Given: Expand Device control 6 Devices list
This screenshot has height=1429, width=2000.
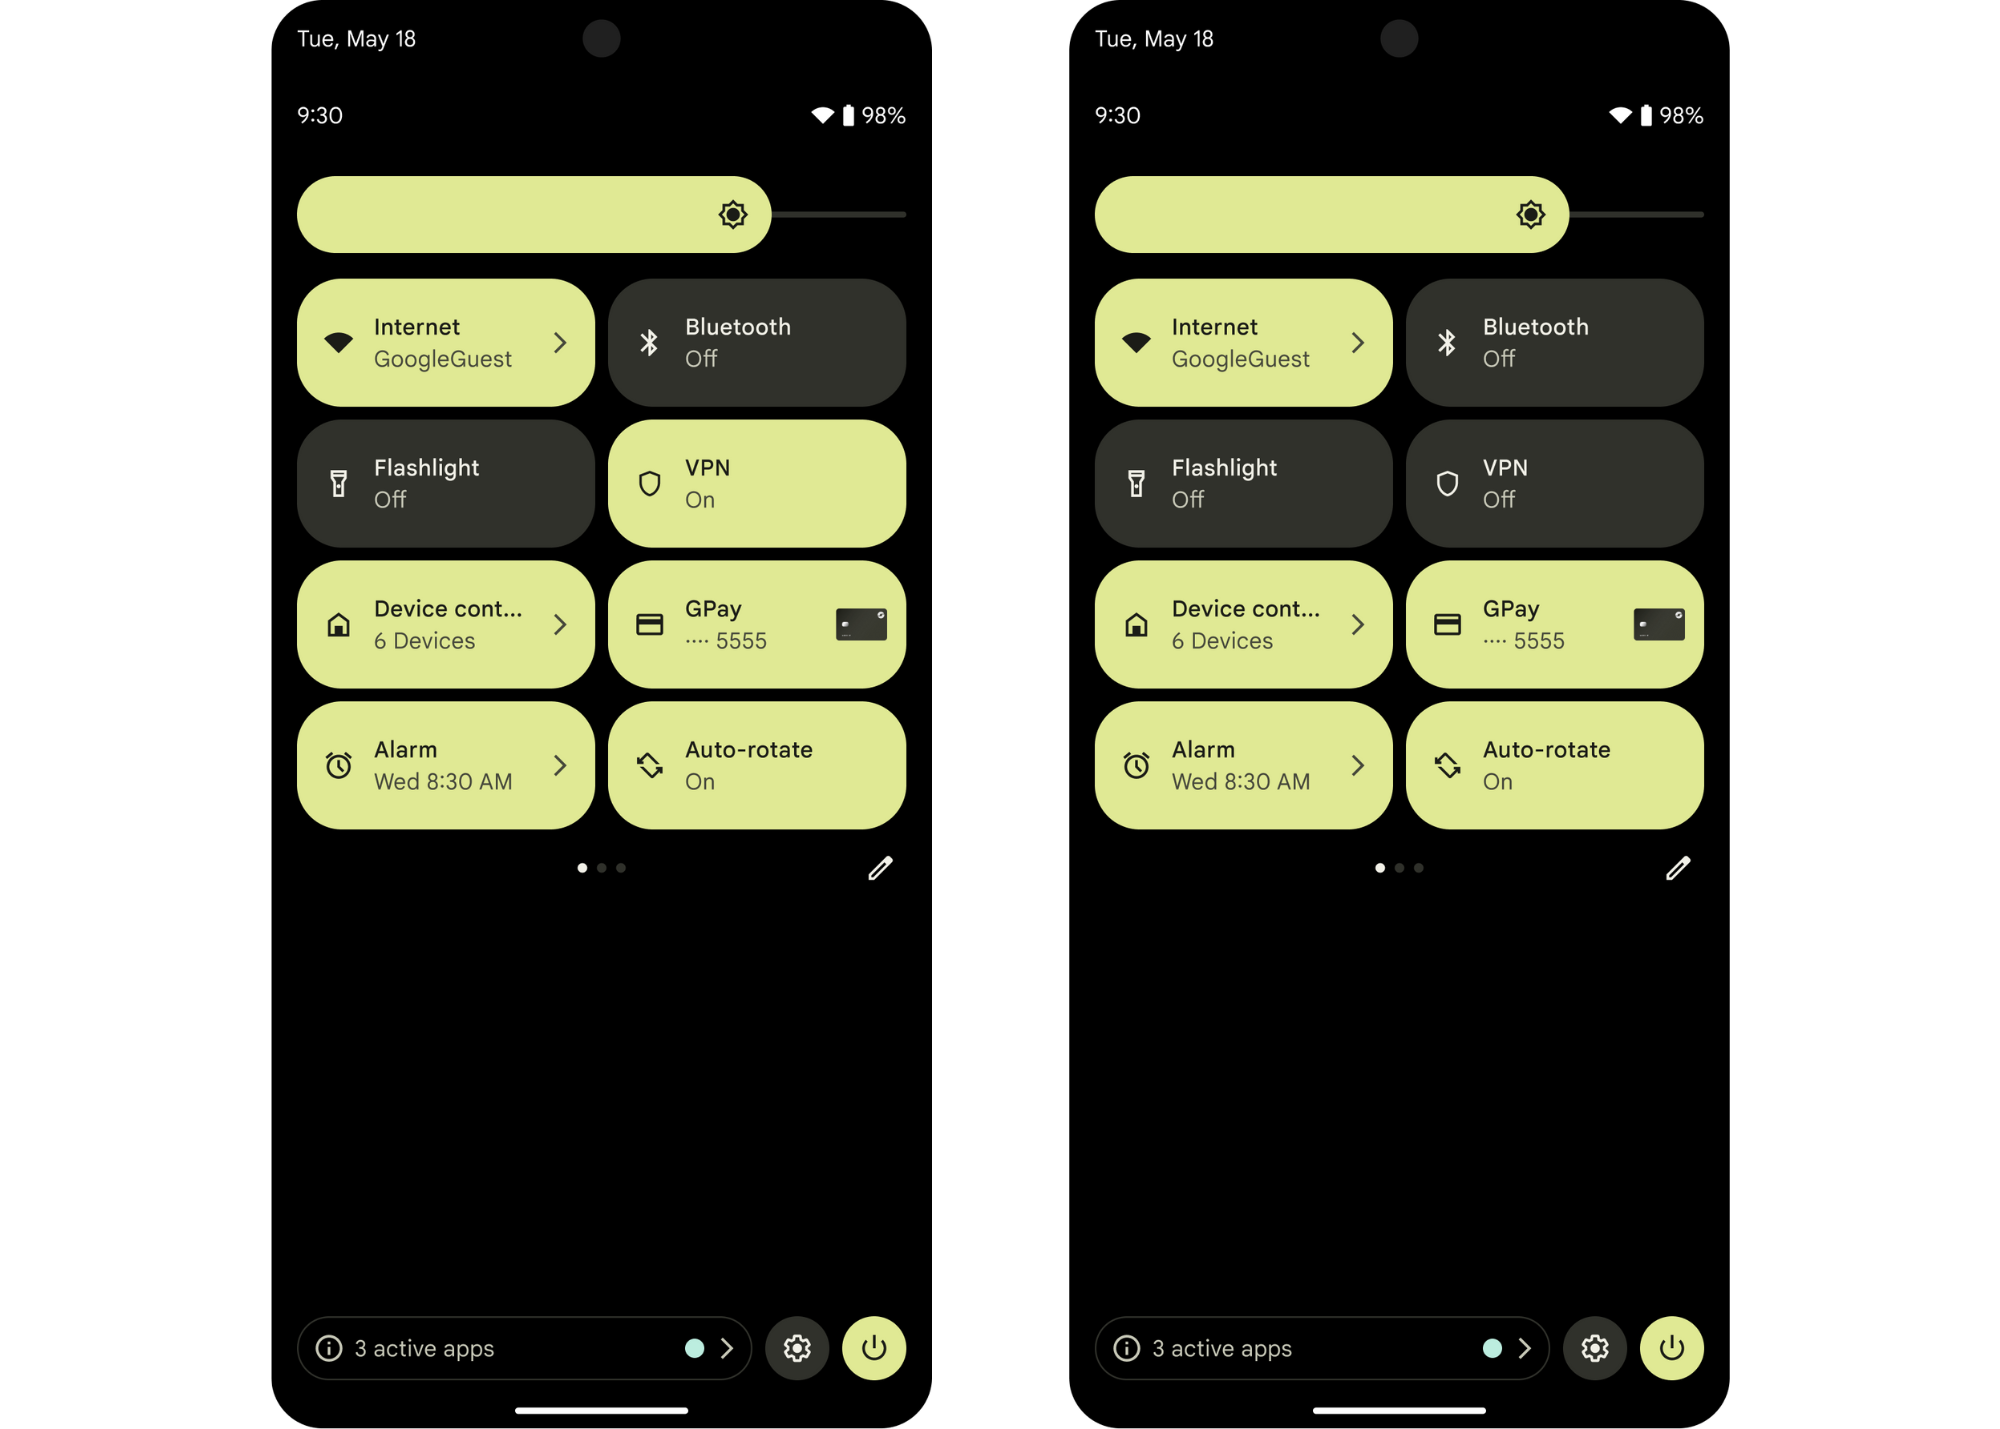Looking at the screenshot, I should pos(560,623).
